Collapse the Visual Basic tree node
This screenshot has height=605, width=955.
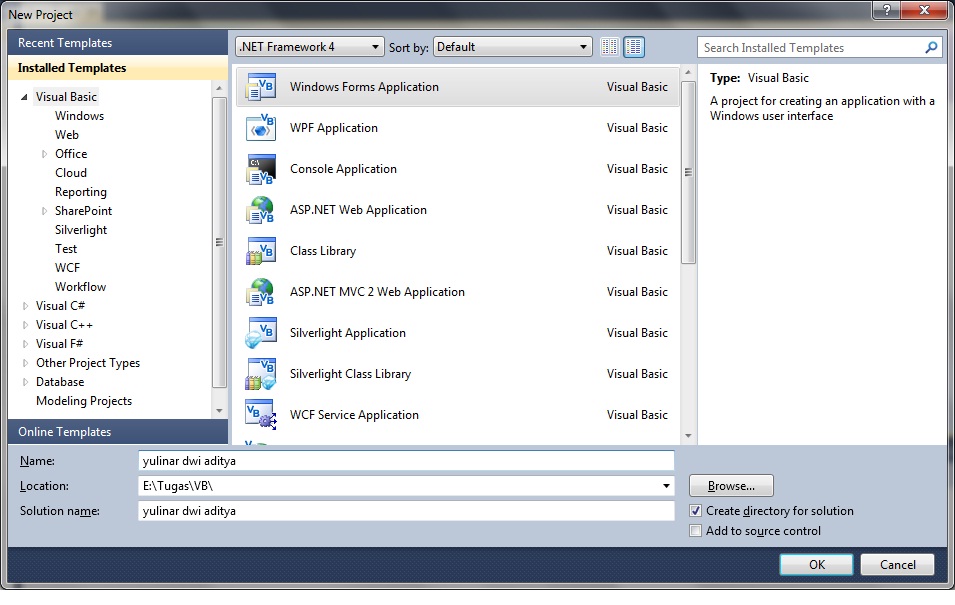click(24, 97)
